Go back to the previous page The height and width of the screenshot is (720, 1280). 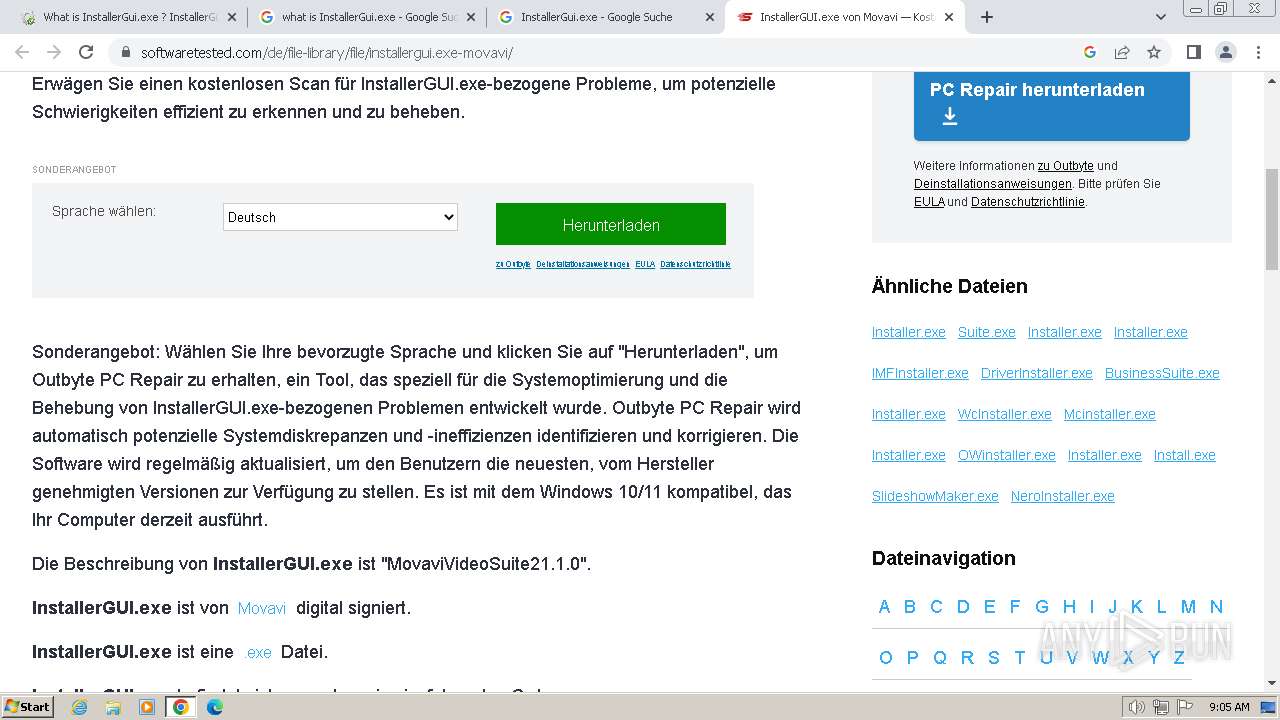tap(22, 52)
